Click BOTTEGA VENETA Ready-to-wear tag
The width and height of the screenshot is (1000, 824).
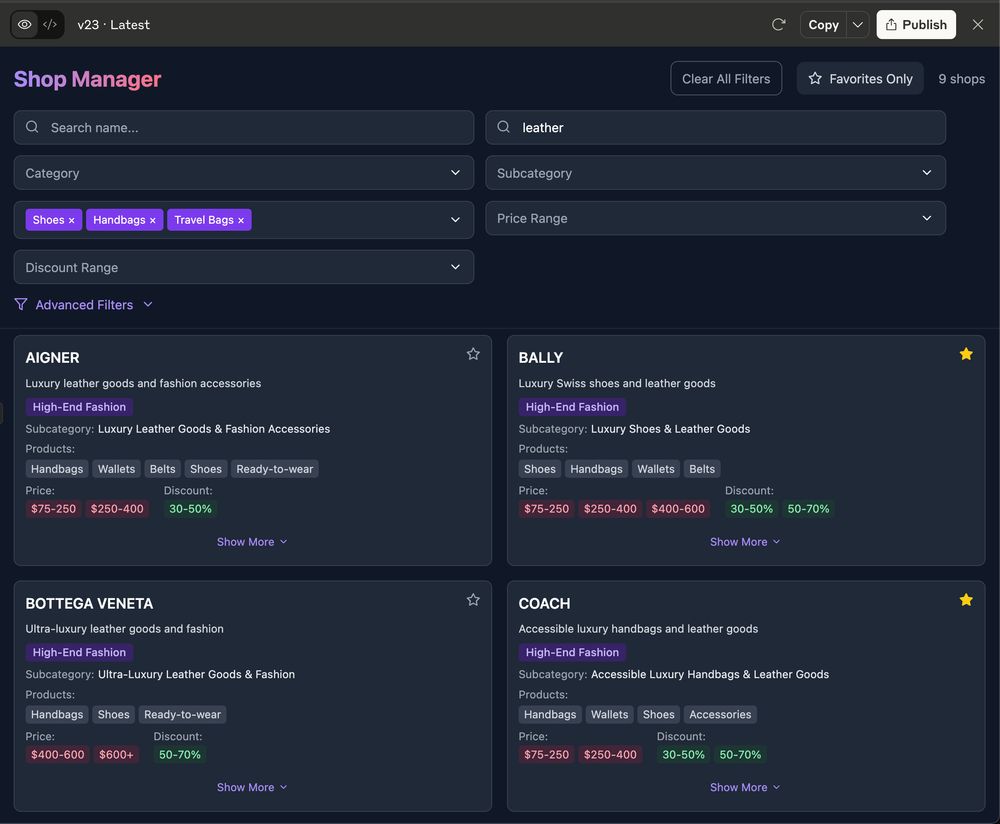pos(182,714)
